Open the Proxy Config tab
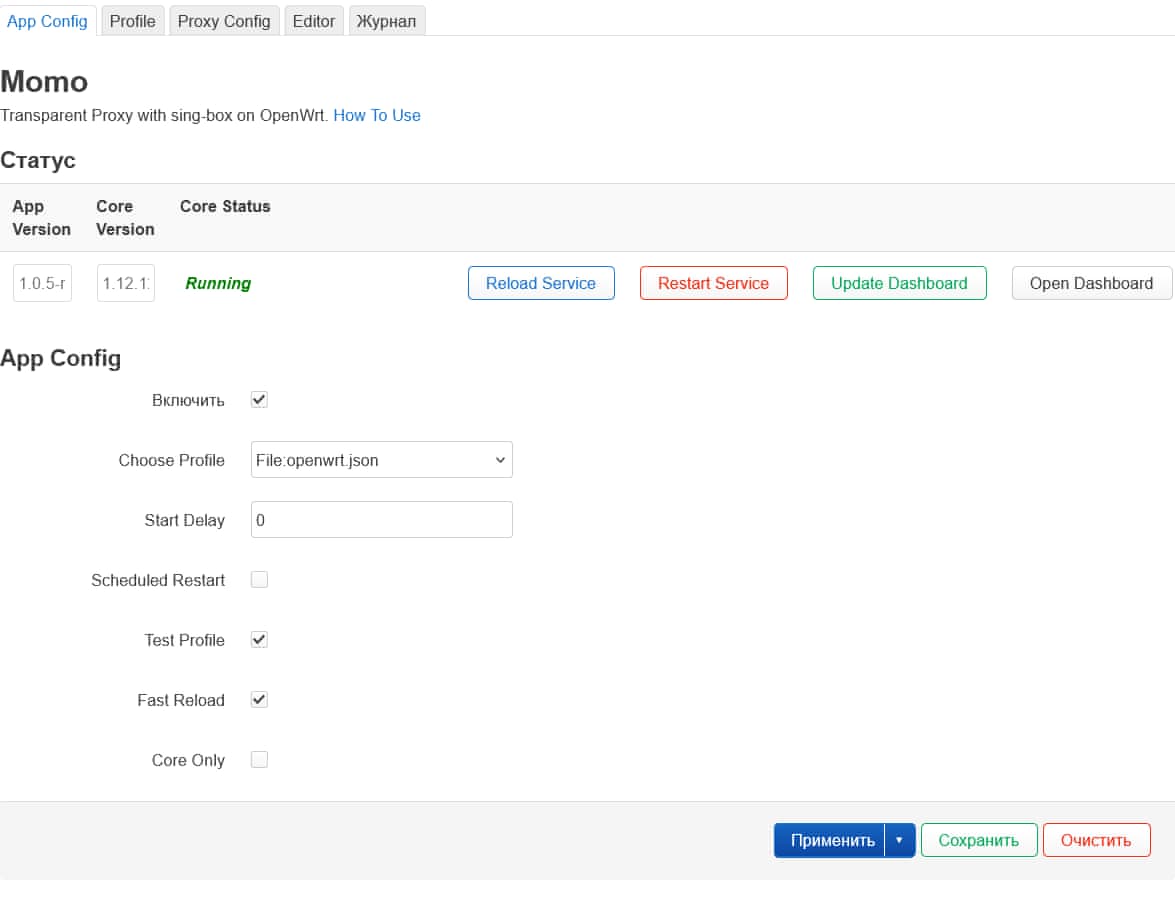Viewport: 1175px width, 902px height. click(x=224, y=21)
